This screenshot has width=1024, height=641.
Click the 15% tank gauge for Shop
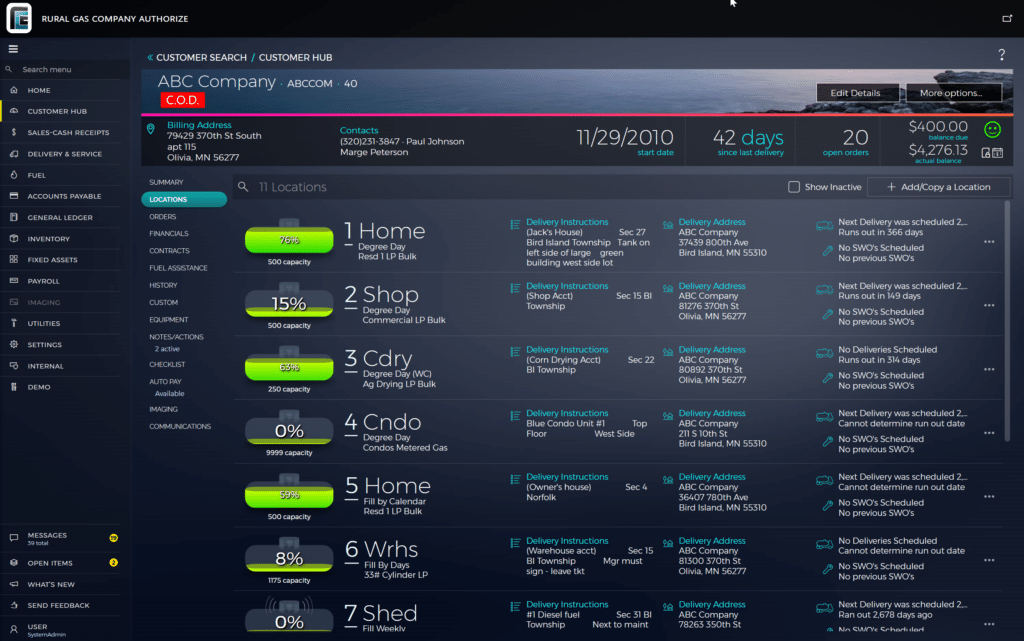coord(289,304)
